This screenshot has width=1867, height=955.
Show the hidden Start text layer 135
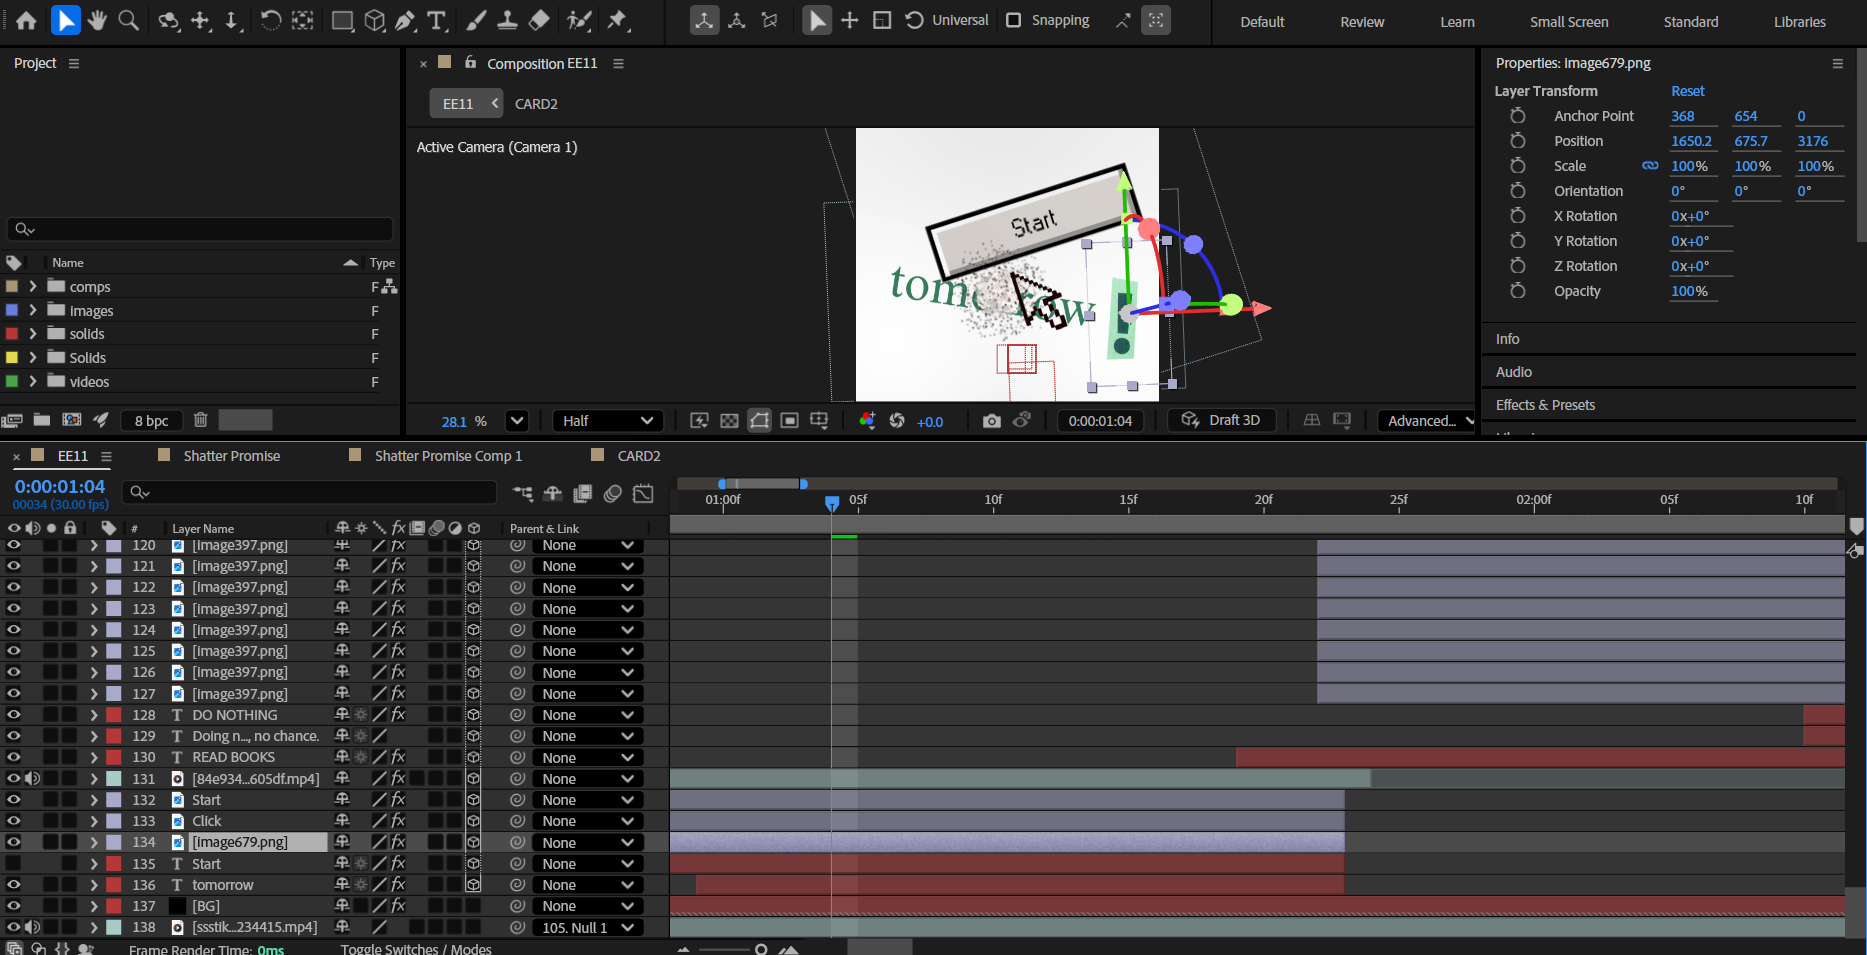tap(14, 863)
